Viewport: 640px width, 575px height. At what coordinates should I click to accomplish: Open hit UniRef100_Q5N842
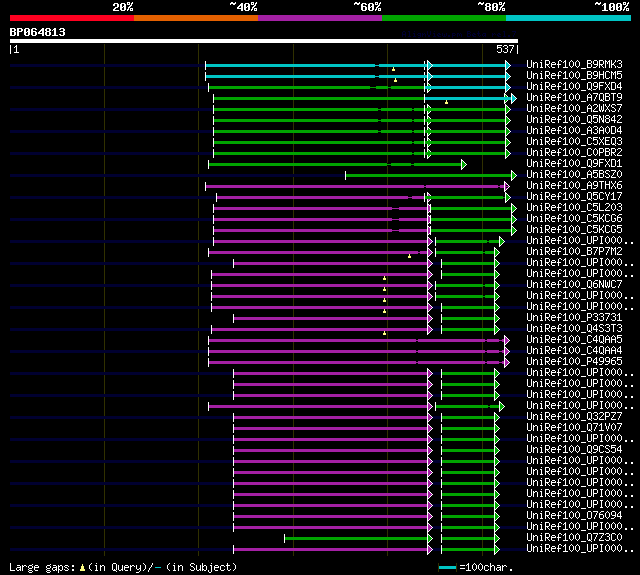pos(574,120)
